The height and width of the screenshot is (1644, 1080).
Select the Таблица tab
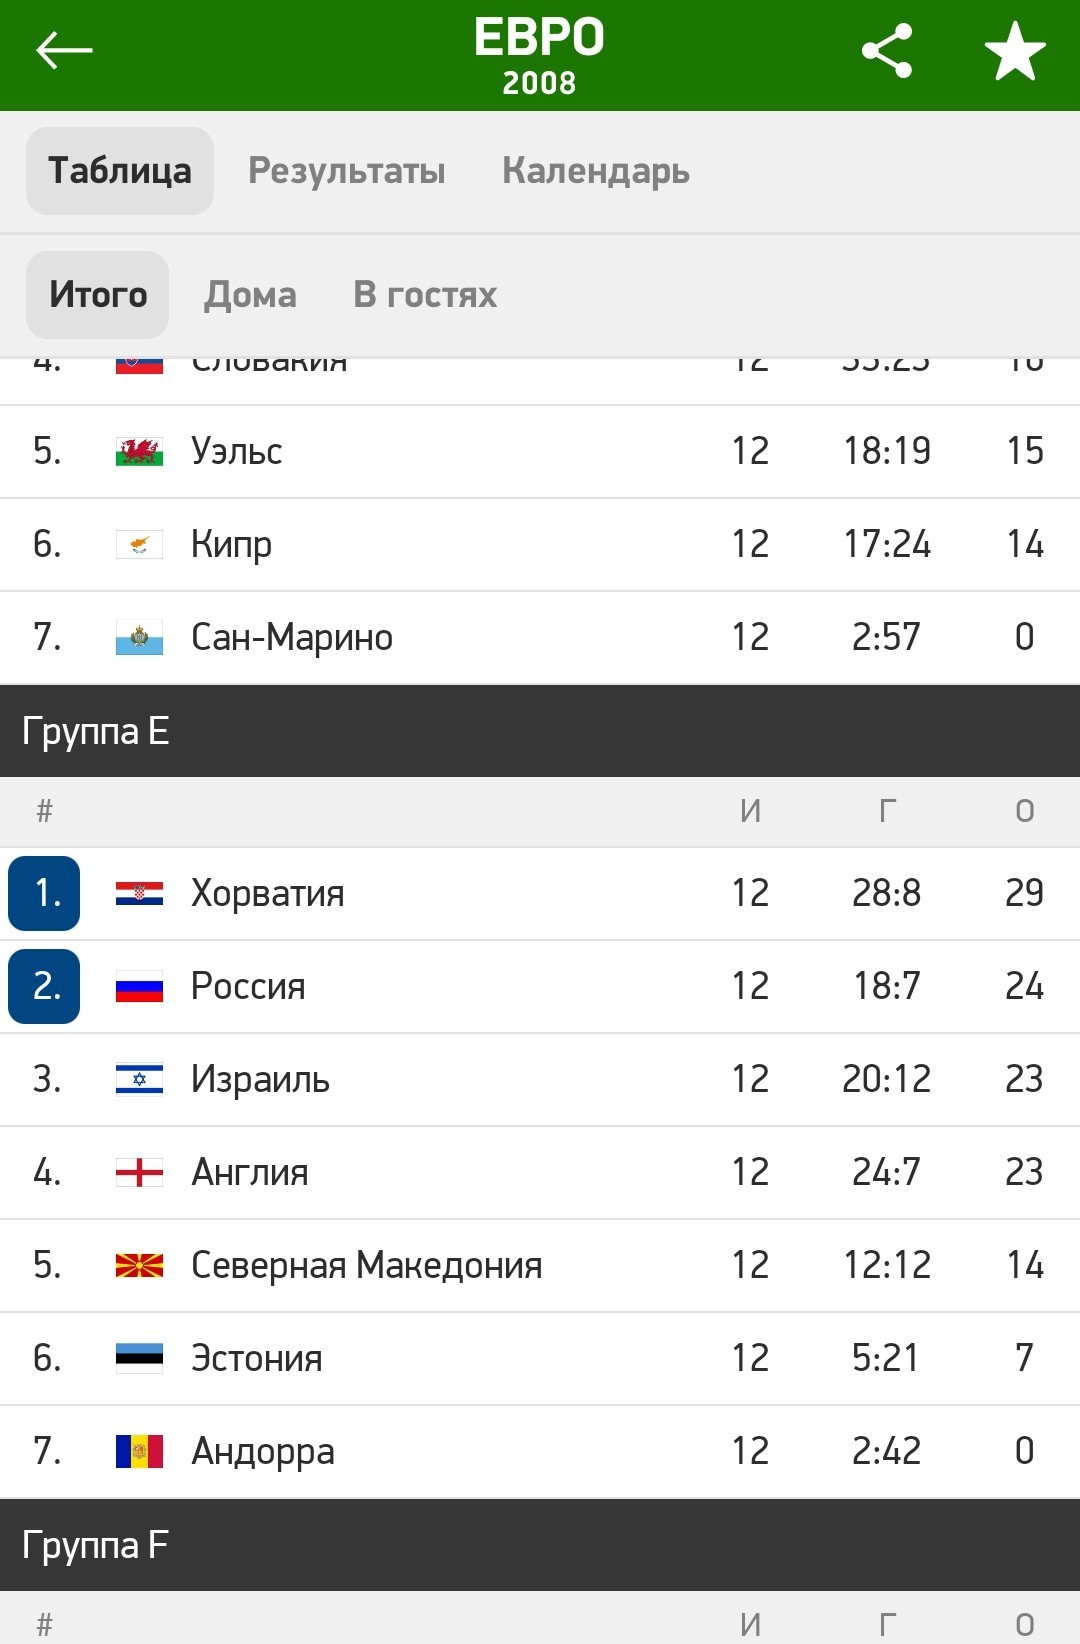click(x=120, y=171)
